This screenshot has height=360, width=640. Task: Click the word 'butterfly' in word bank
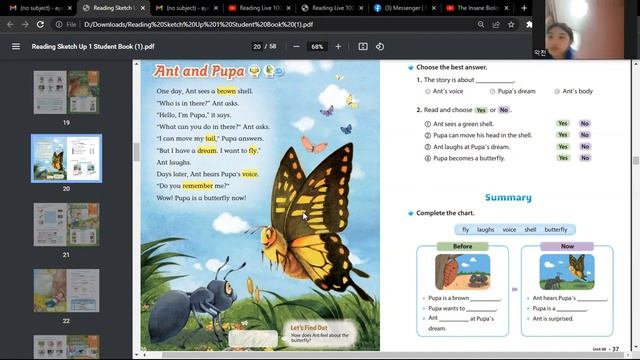tap(556, 230)
